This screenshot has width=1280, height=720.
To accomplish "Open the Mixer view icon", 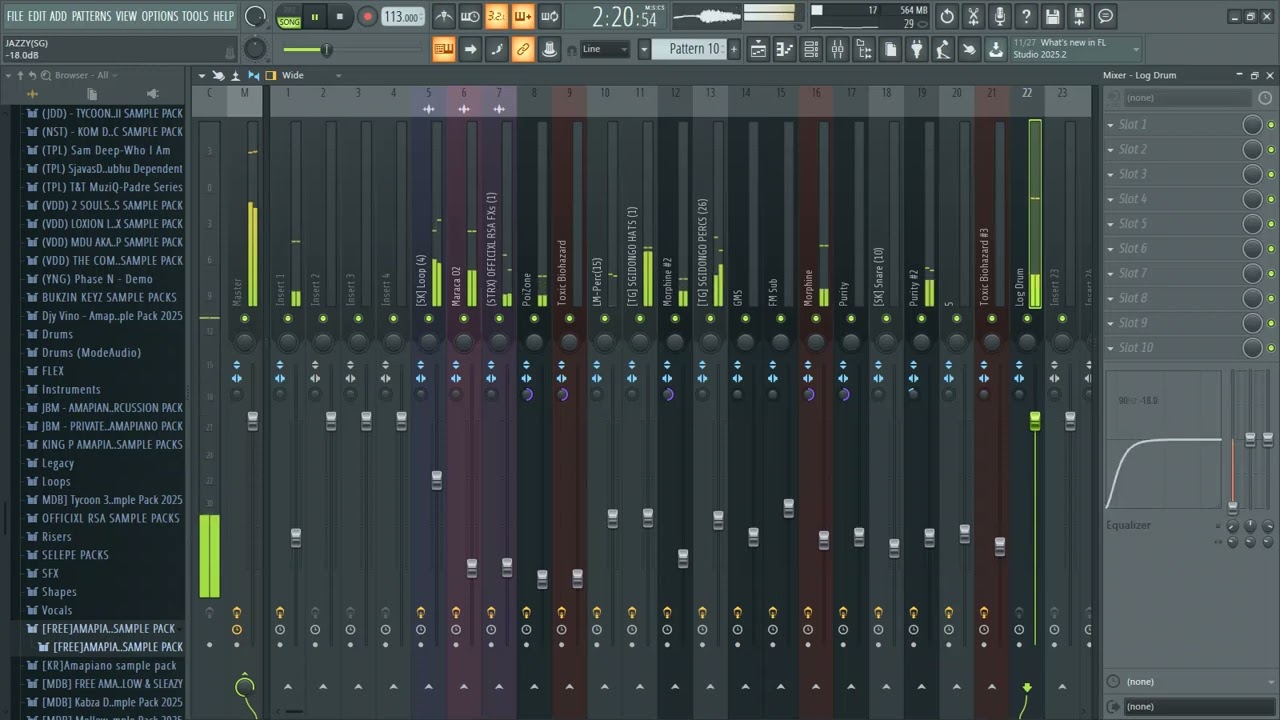I will pos(838,49).
